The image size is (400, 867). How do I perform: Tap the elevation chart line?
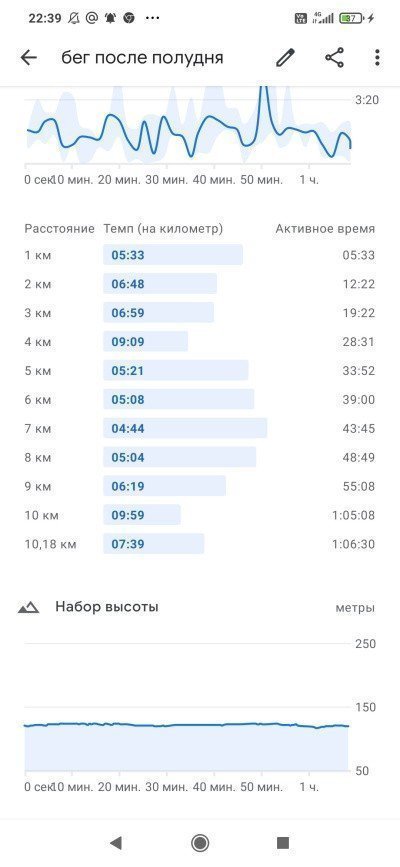186,725
